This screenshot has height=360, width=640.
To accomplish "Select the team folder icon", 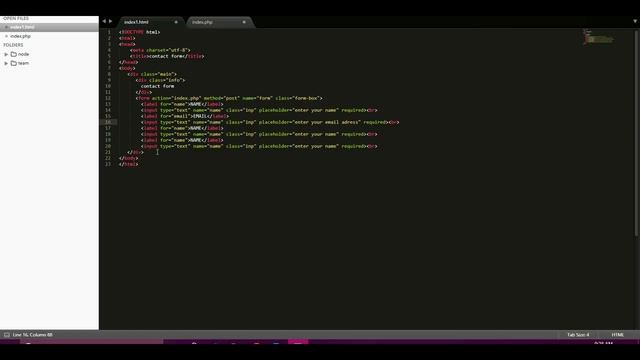I will (13, 63).
